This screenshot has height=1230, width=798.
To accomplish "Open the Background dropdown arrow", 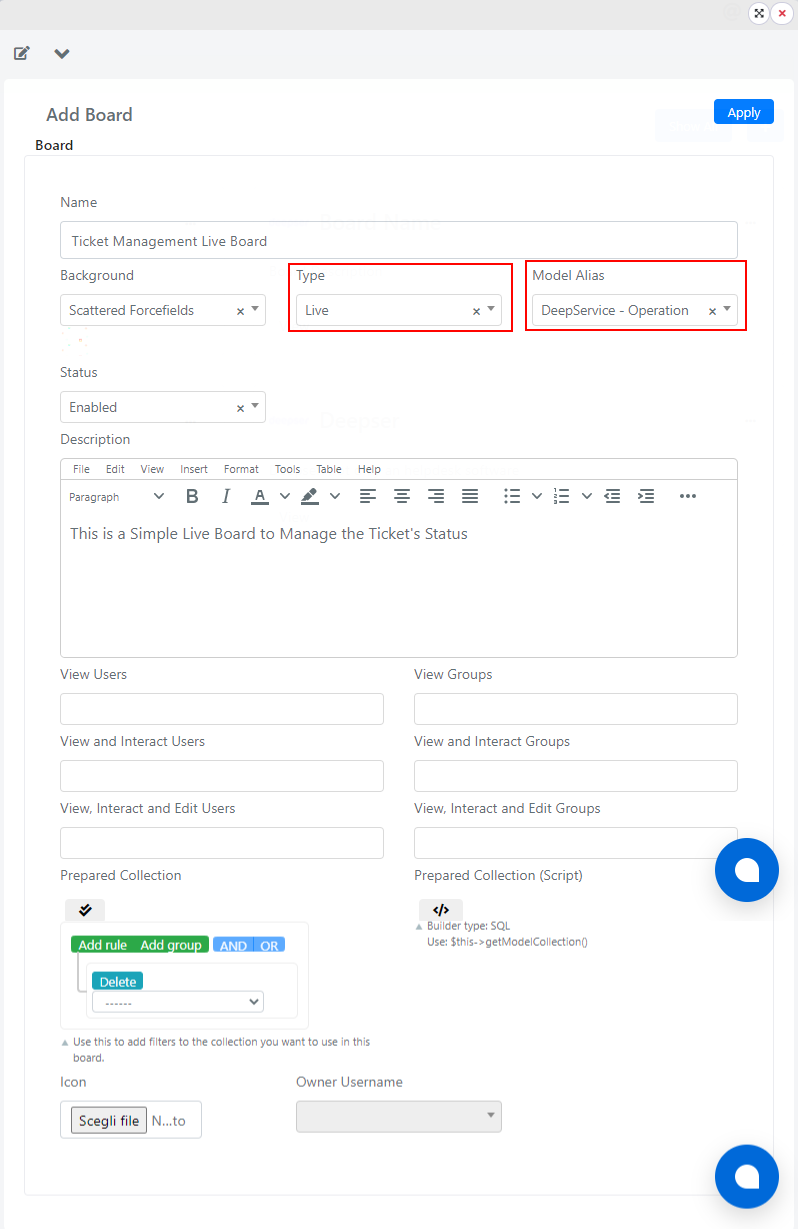I will [255, 309].
